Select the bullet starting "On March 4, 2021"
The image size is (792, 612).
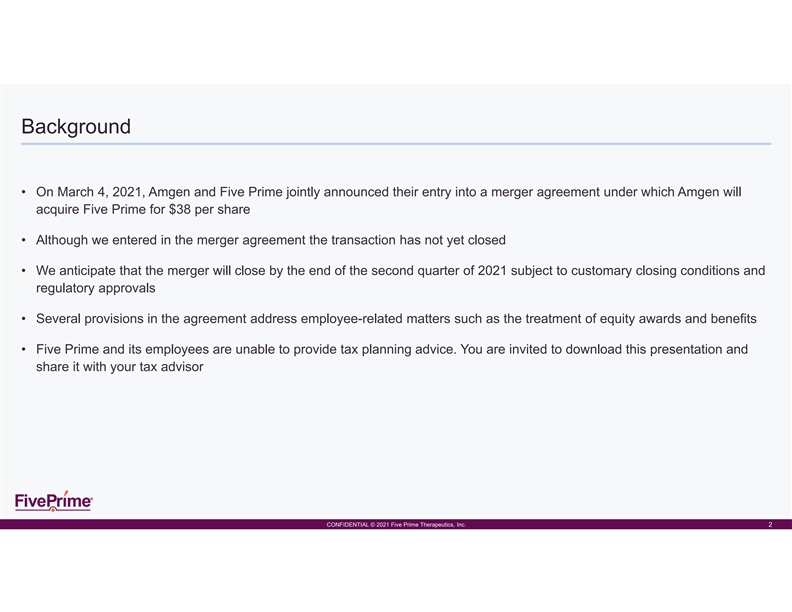click(388, 191)
